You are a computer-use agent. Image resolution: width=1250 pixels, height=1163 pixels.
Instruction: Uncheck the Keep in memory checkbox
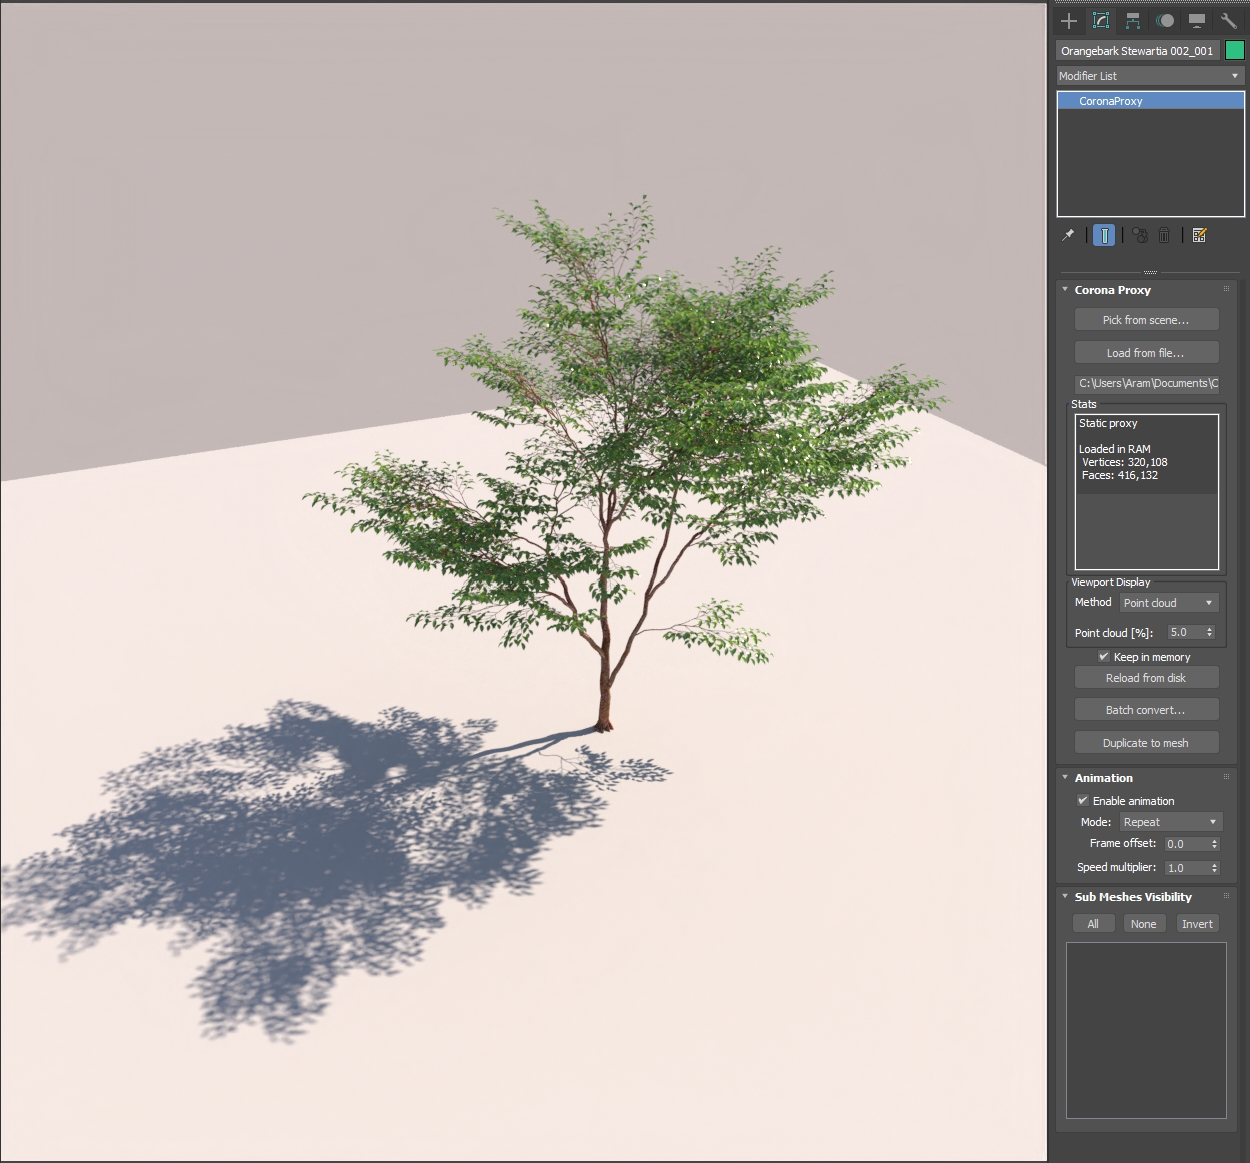point(1104,657)
